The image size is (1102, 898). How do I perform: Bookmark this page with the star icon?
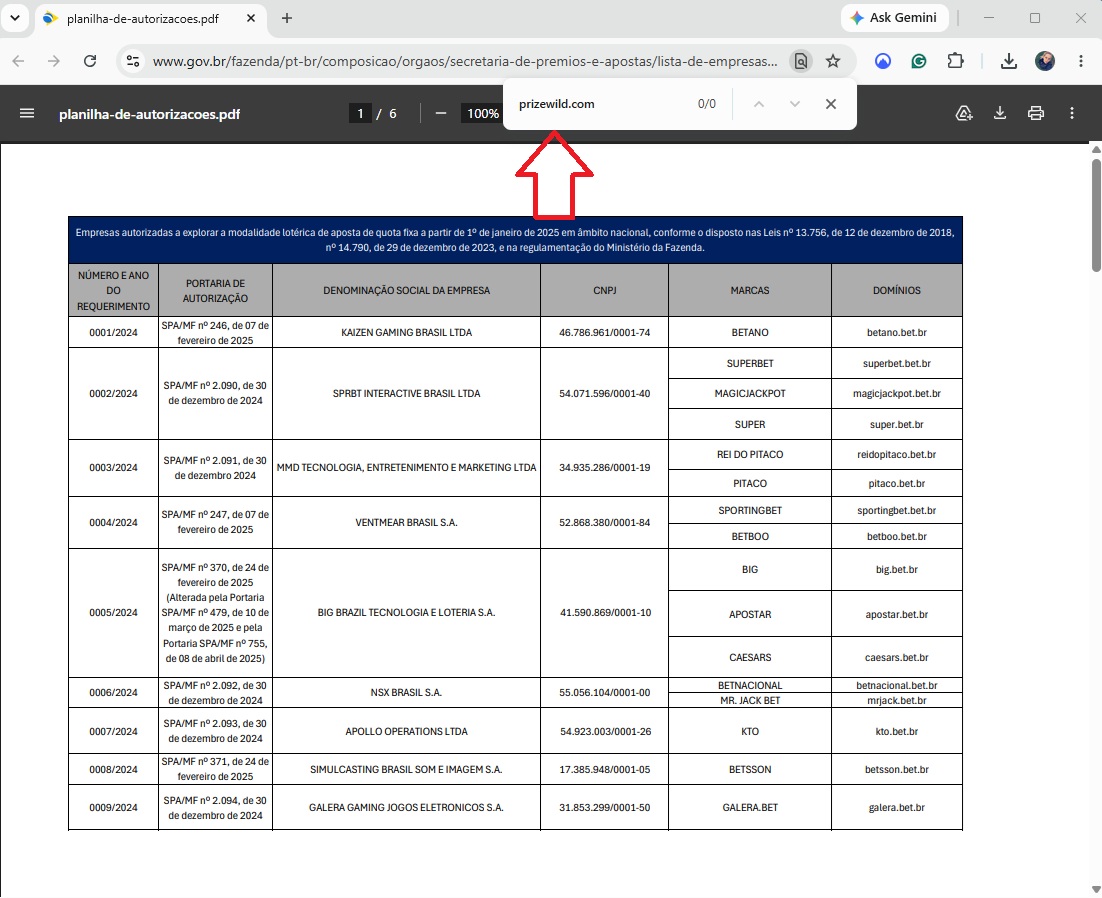coord(833,61)
